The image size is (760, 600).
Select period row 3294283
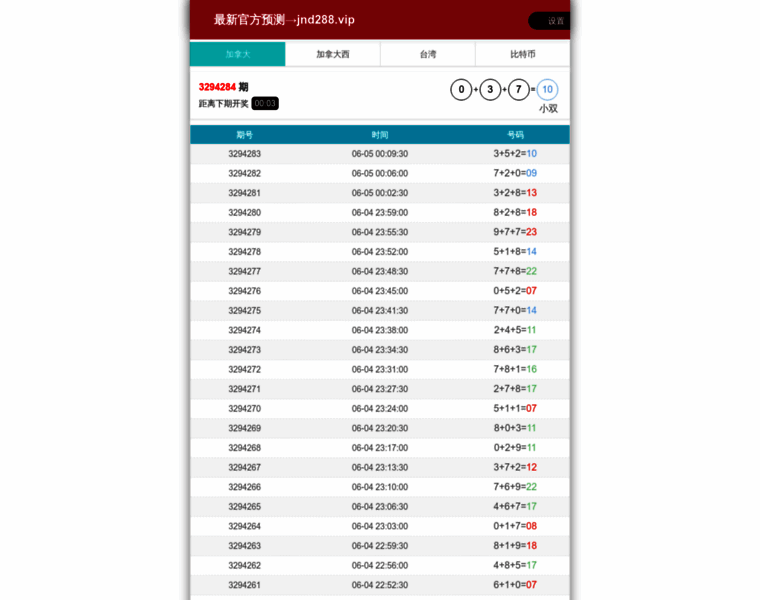pyautogui.click(x=380, y=154)
